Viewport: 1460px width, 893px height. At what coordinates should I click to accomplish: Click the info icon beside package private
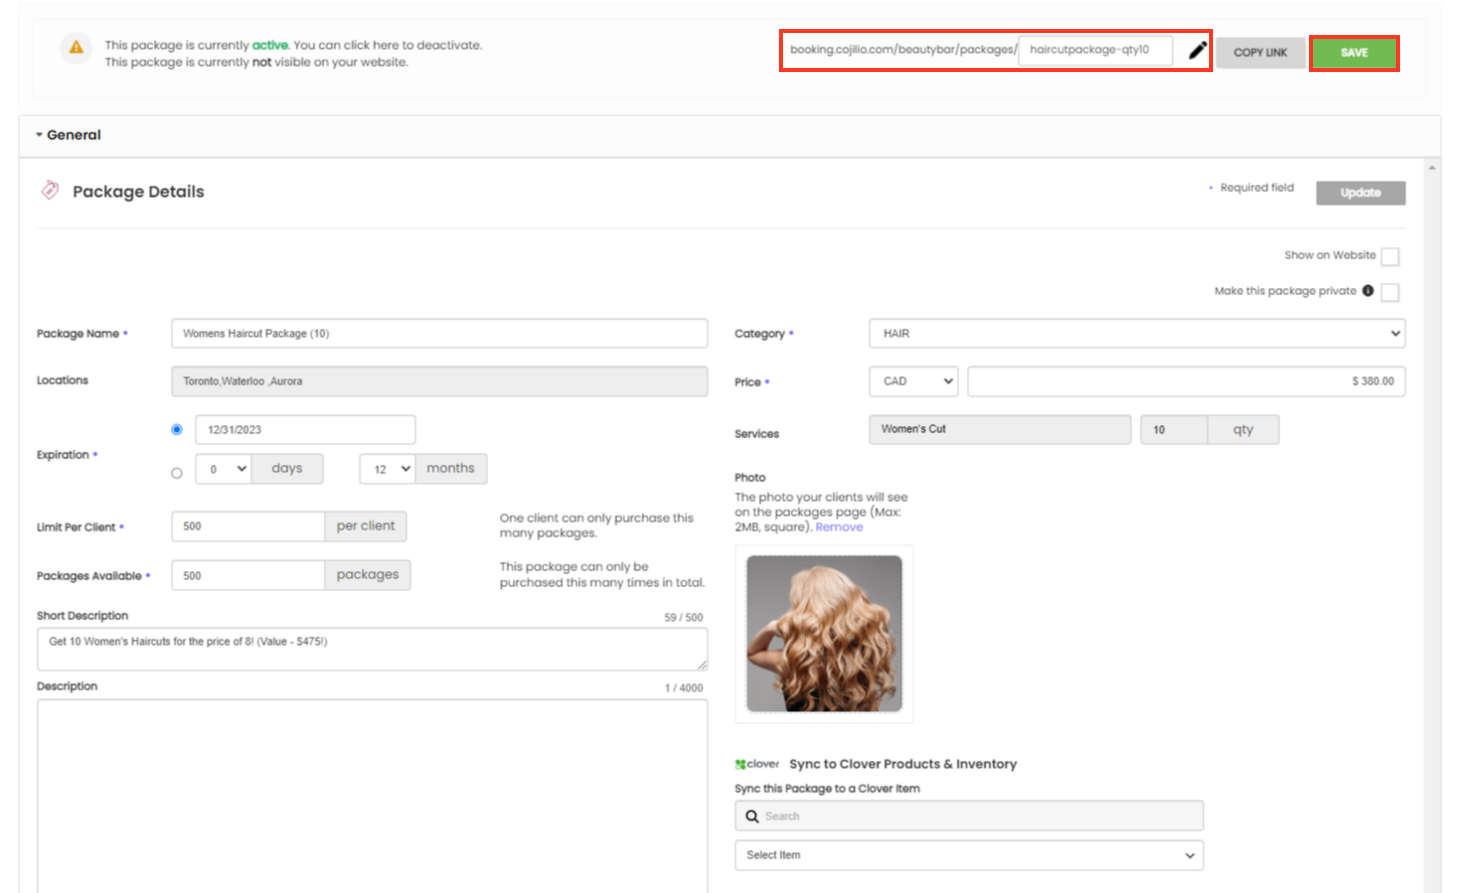tap(1367, 291)
